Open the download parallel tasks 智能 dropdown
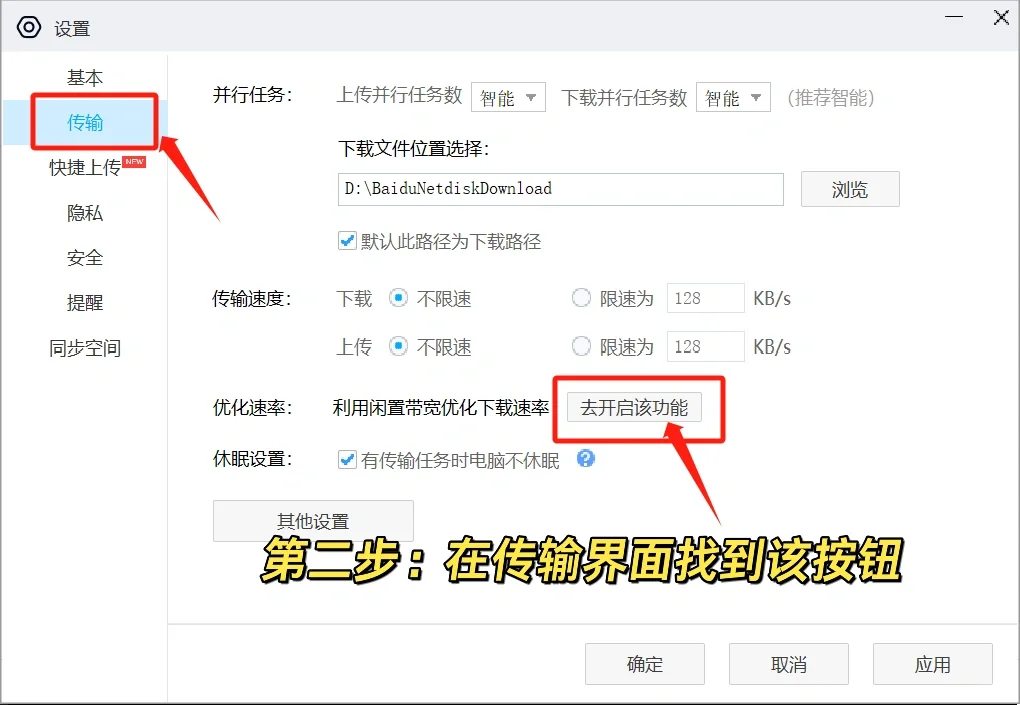This screenshot has width=1020, height=705. [733, 96]
